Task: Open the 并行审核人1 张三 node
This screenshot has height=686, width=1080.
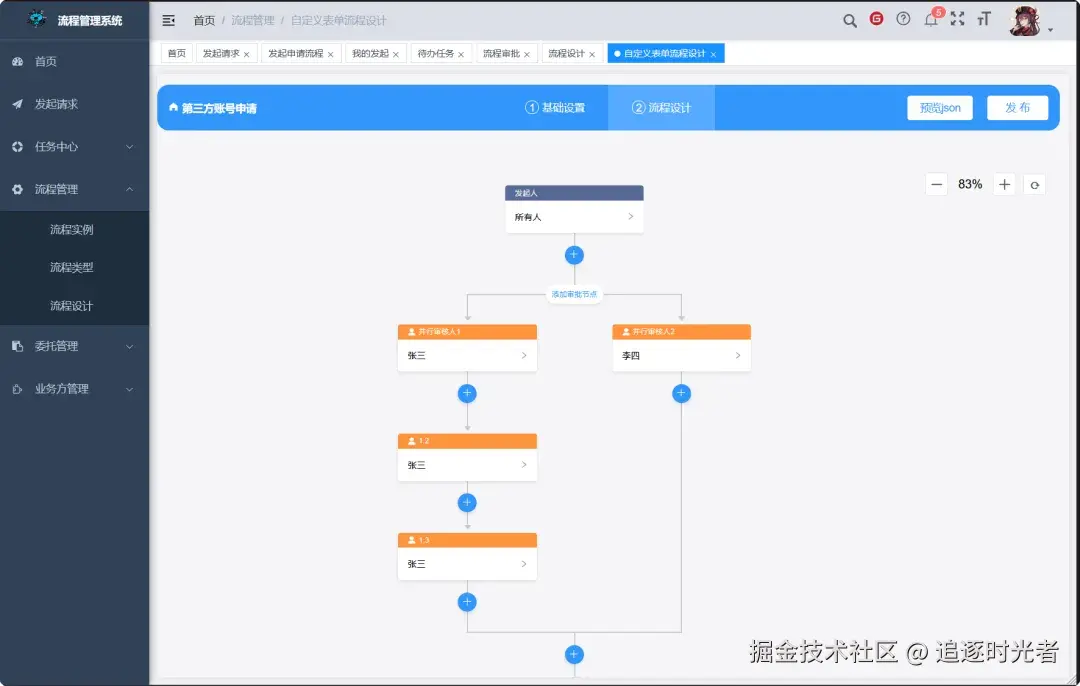Action: coord(467,349)
